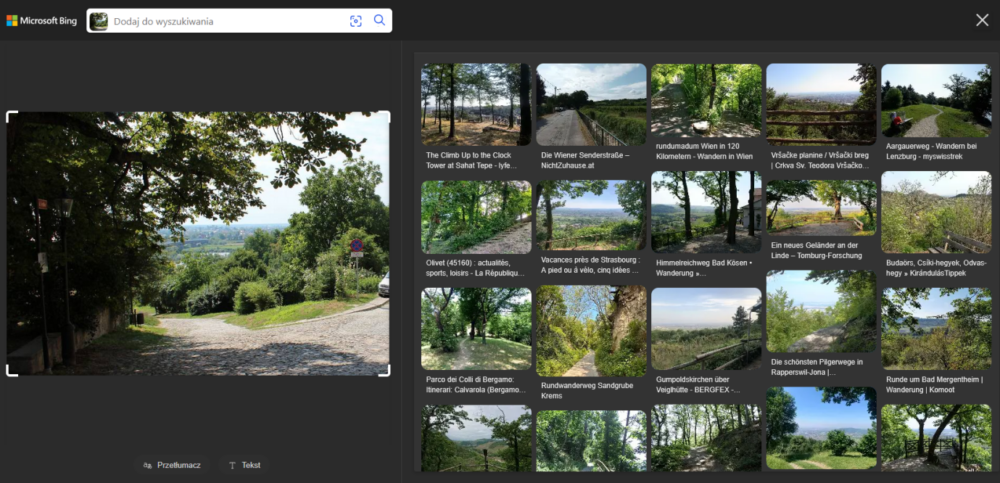
Task: Close the visual search overlay
Action: [x=981, y=20]
